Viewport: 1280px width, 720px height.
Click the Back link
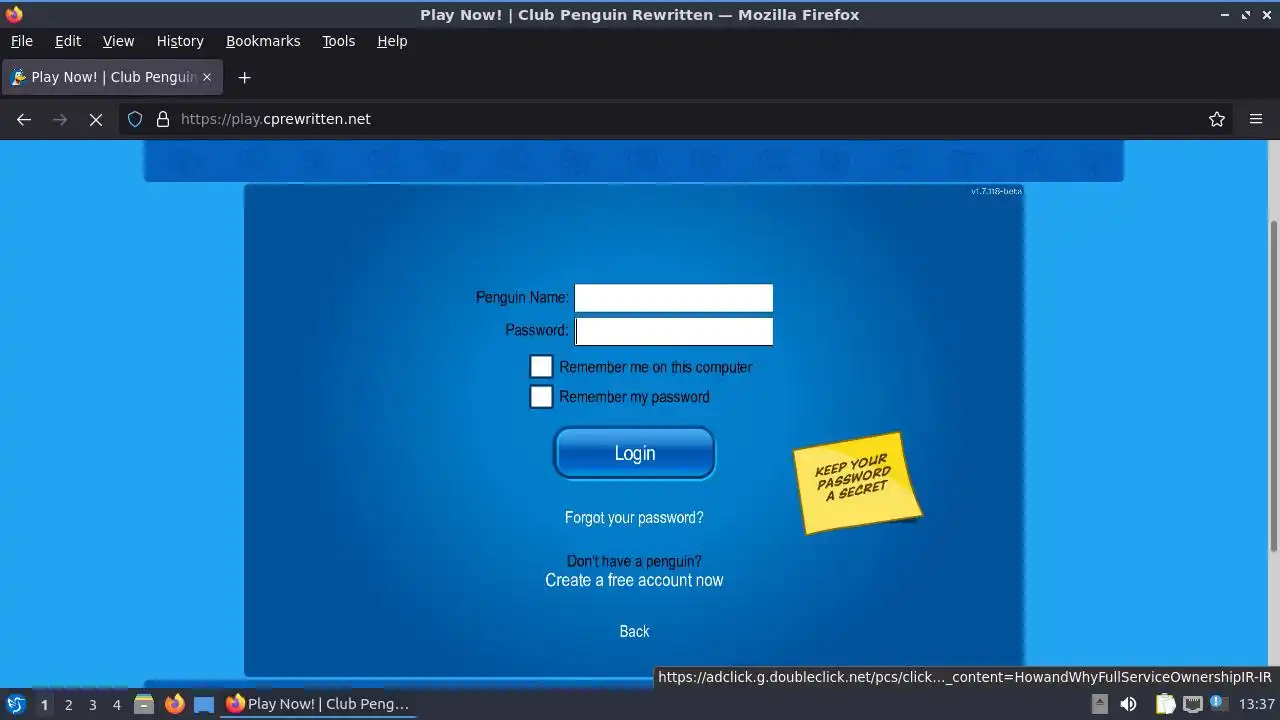click(x=634, y=631)
